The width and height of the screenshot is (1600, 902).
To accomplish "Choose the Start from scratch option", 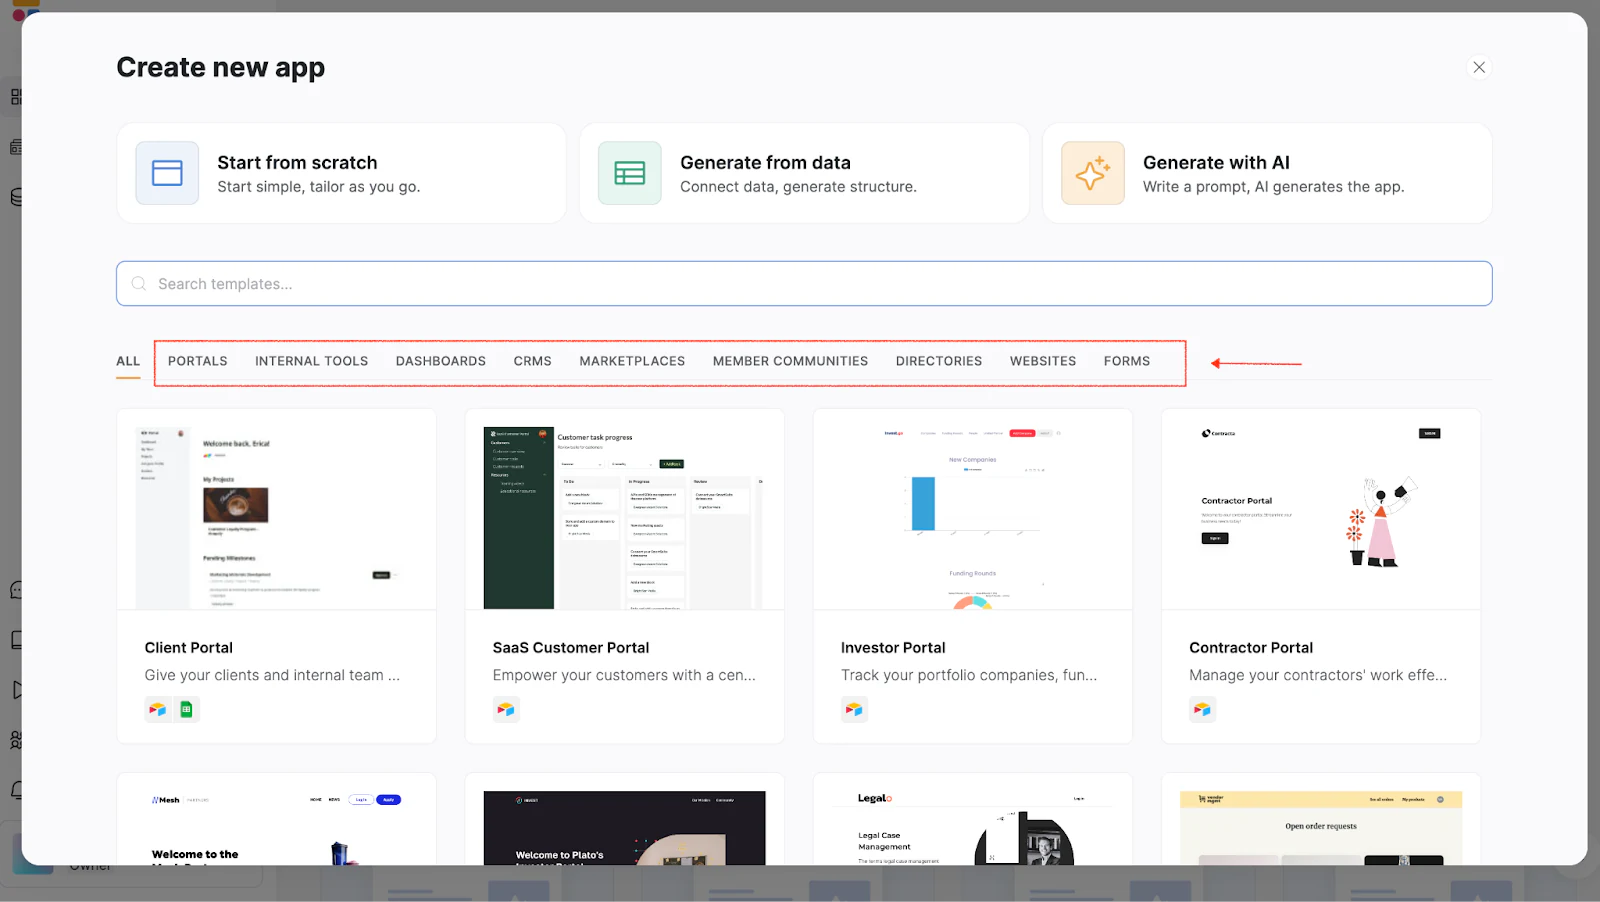I will click(x=341, y=173).
